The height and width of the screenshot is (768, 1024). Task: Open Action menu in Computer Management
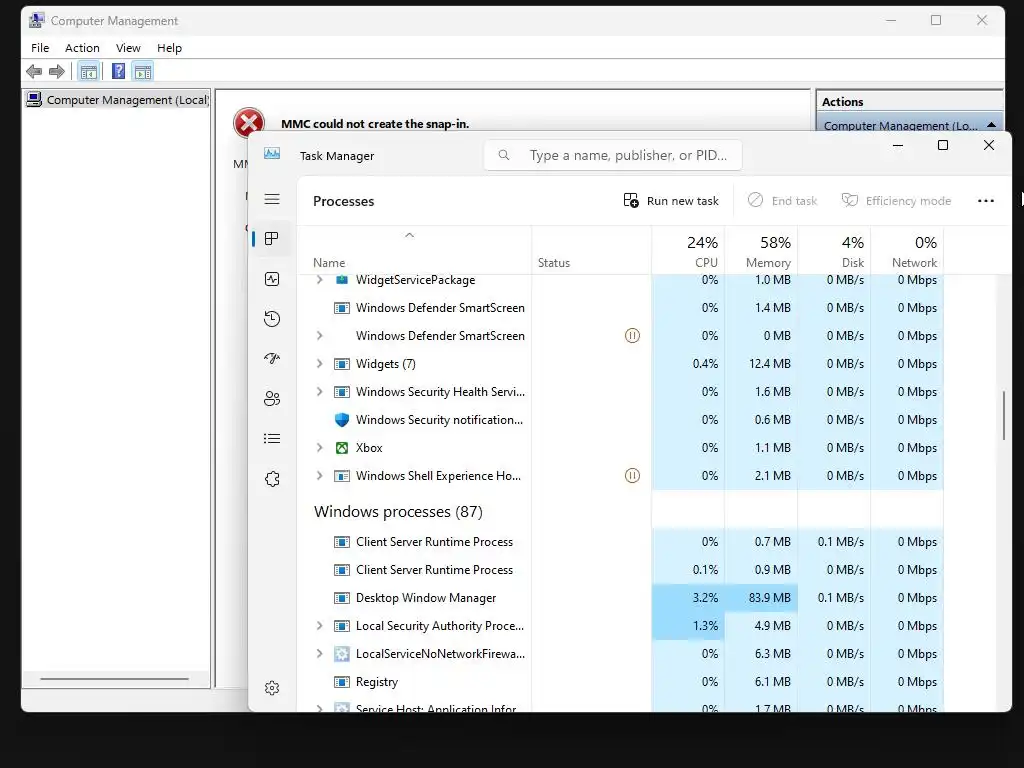(x=82, y=48)
